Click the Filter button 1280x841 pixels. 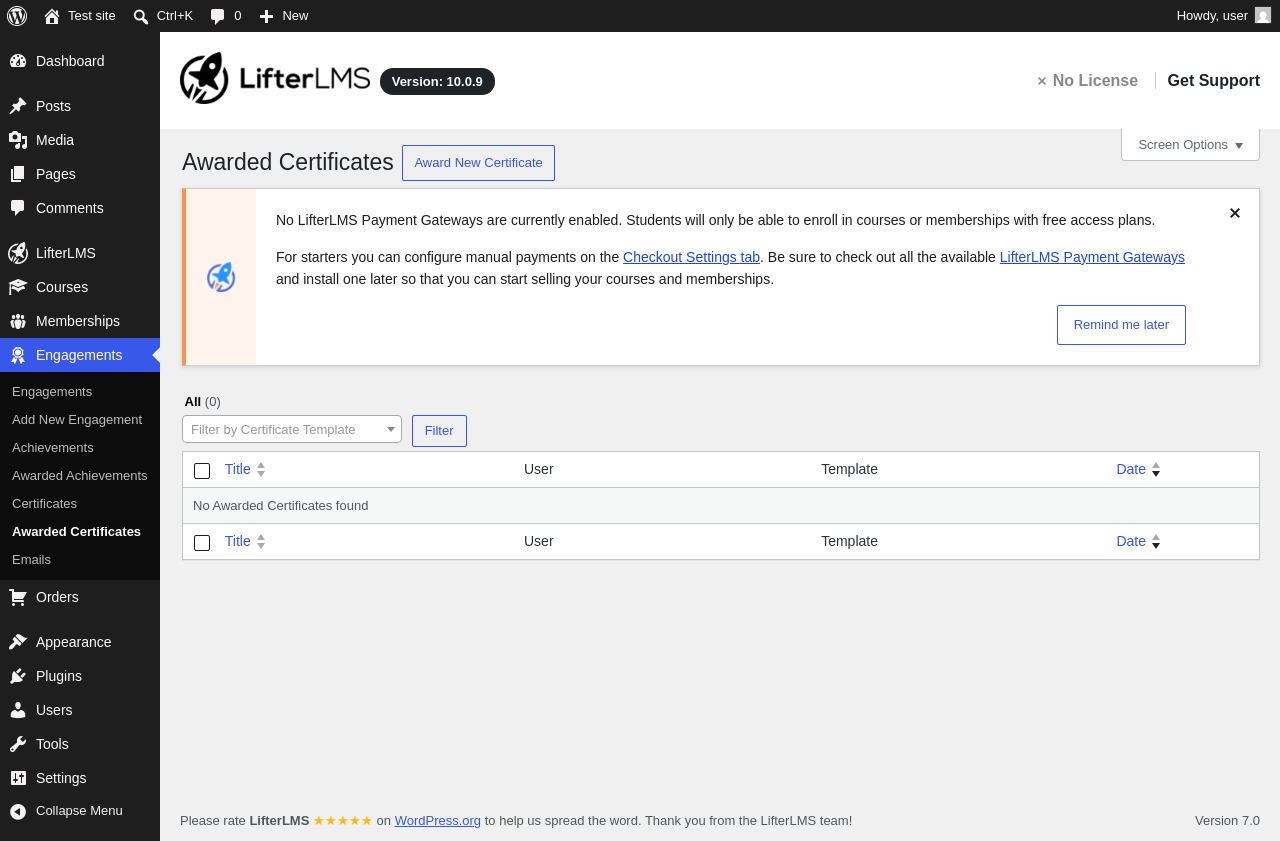coord(439,431)
